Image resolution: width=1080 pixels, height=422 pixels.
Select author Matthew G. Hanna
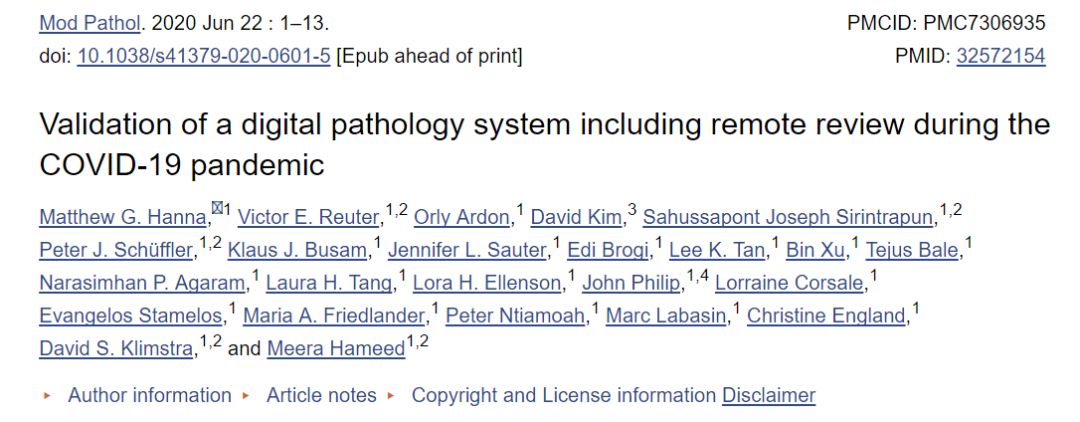[123, 218]
